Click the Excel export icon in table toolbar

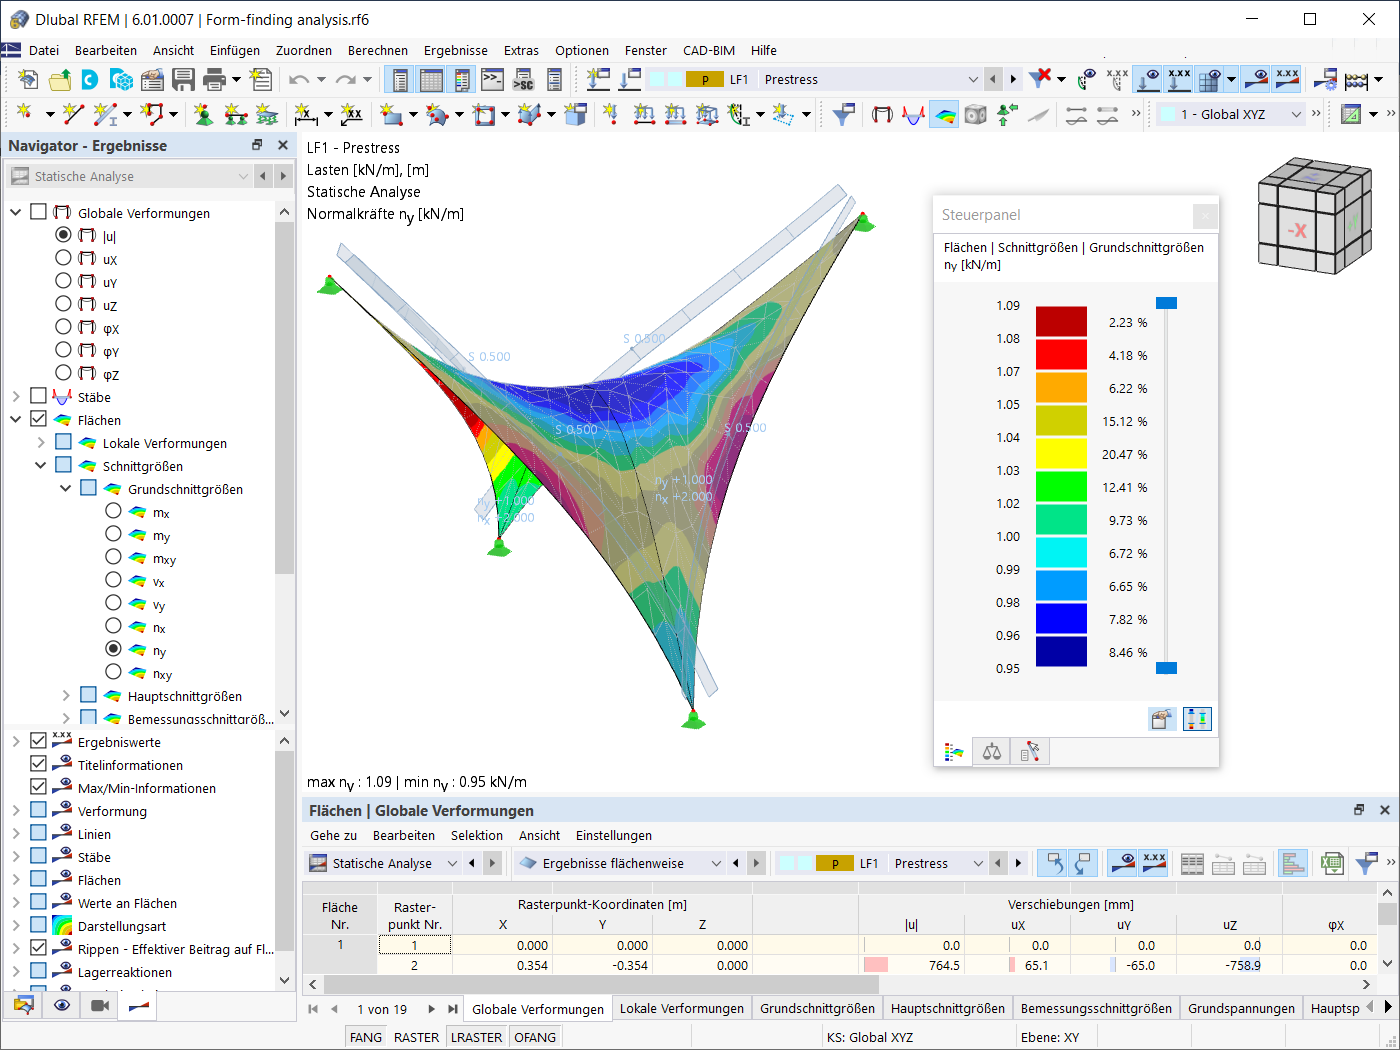(1331, 863)
